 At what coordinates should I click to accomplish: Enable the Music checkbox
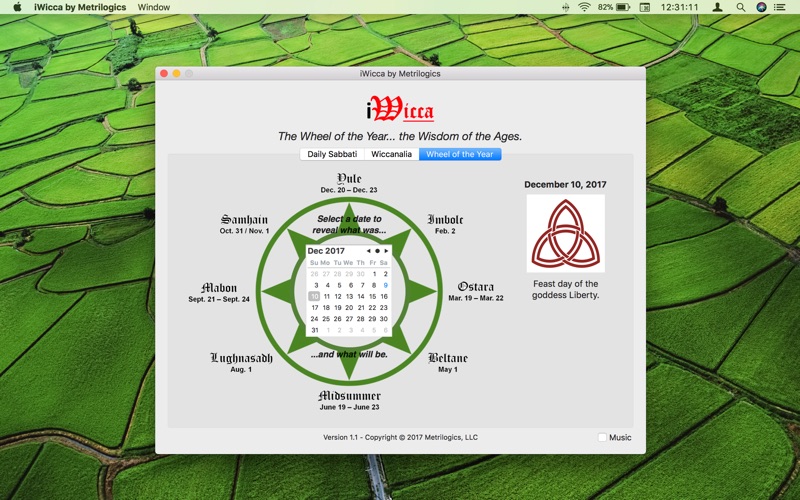(602, 437)
